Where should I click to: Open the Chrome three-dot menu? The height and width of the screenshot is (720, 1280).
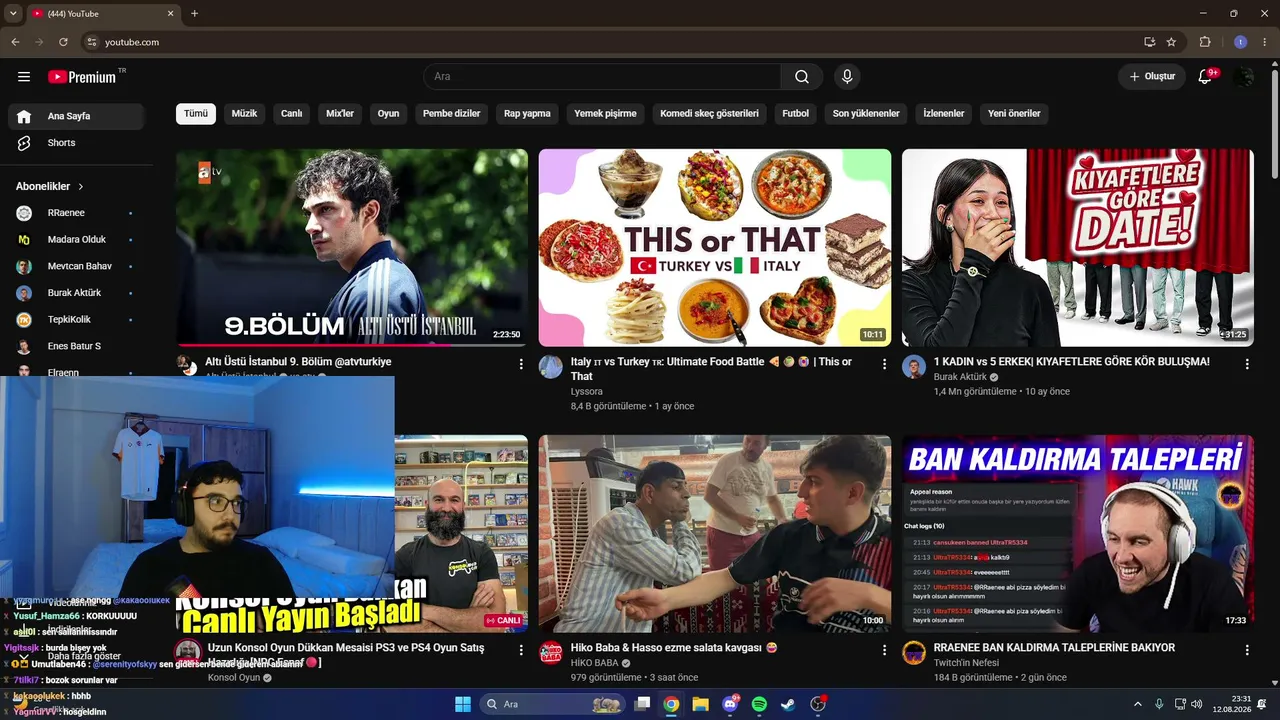(x=1264, y=42)
